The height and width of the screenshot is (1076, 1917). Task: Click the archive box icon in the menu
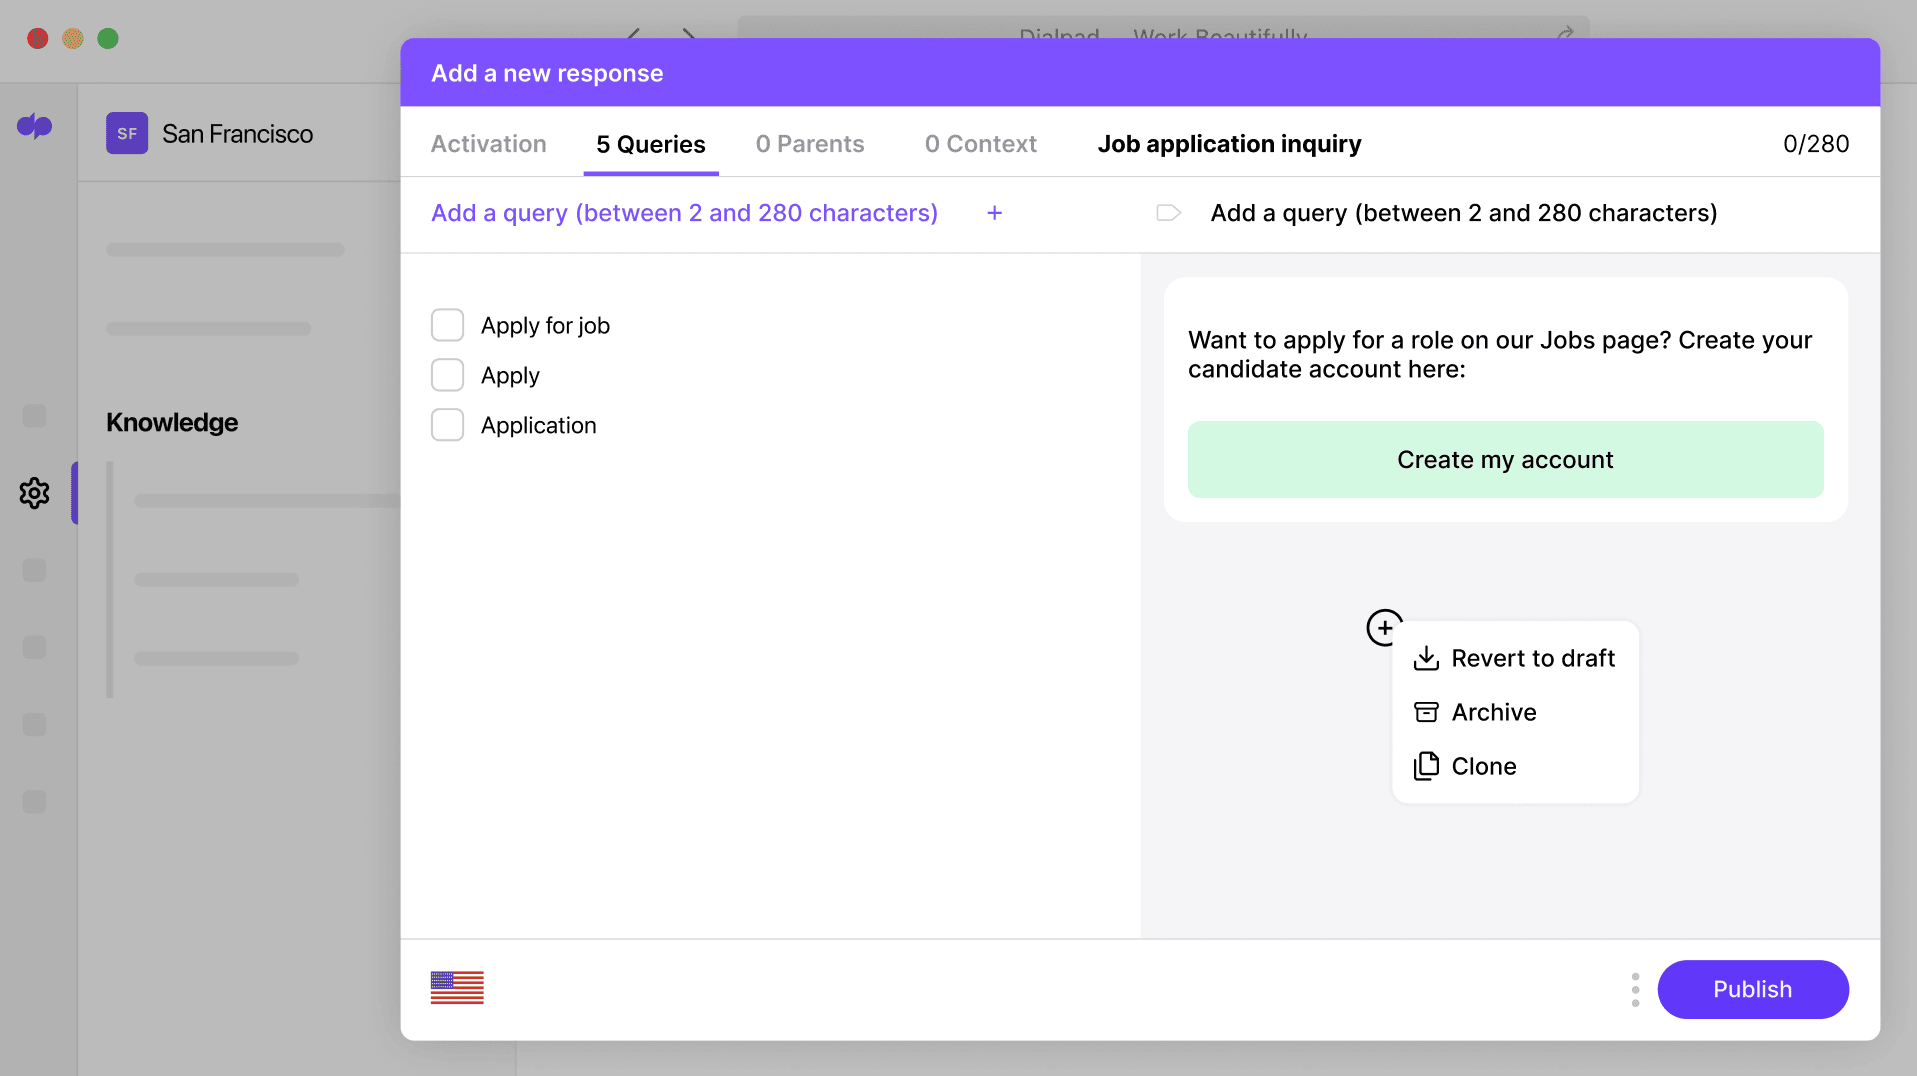pos(1425,712)
